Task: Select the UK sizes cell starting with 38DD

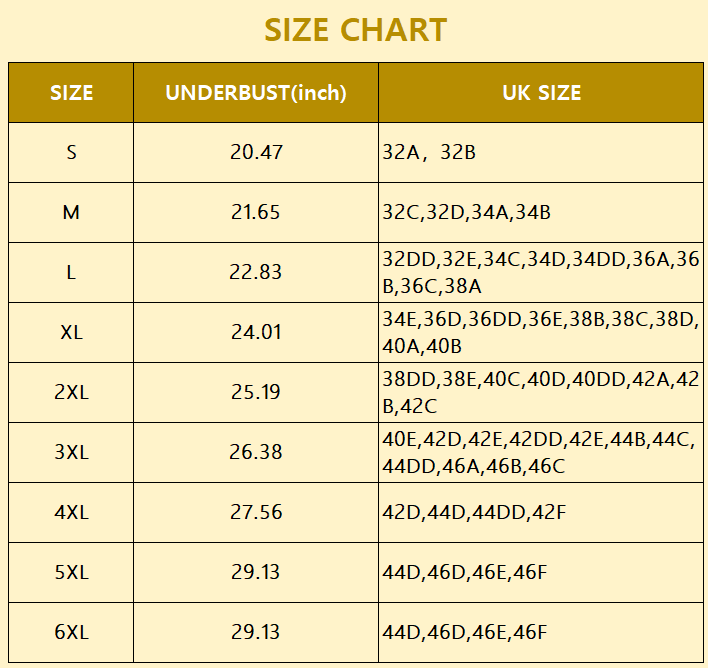Action: click(540, 392)
